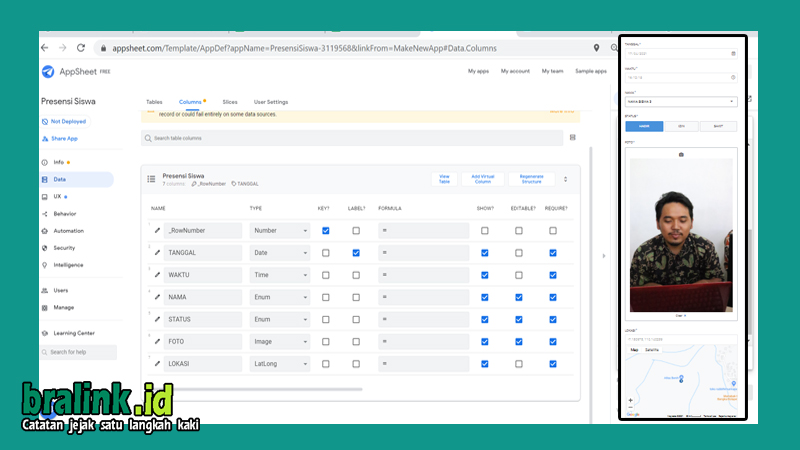Uncheck KEY checkbox for _RowNumber

(x=326, y=231)
